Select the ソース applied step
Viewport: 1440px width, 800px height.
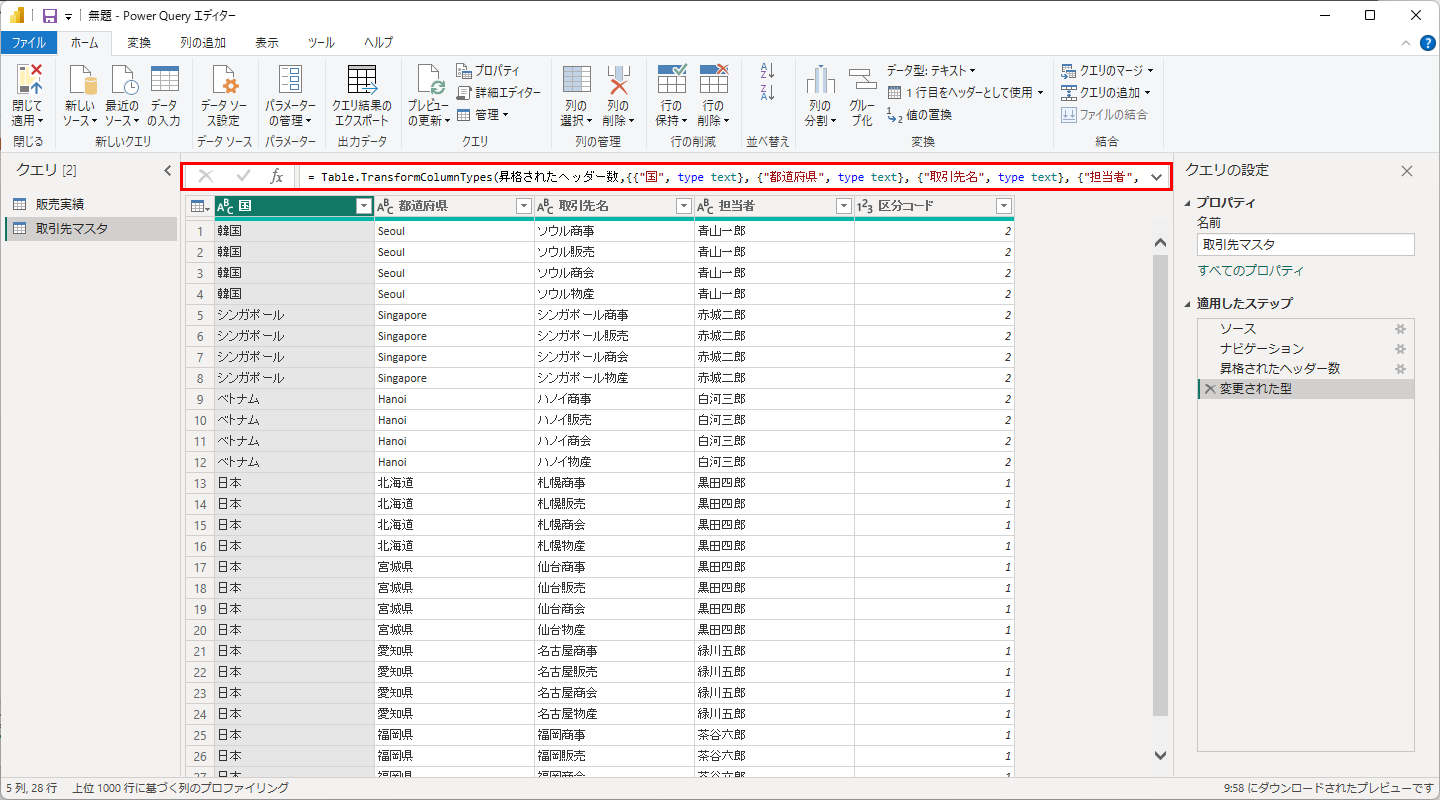(x=1305, y=329)
